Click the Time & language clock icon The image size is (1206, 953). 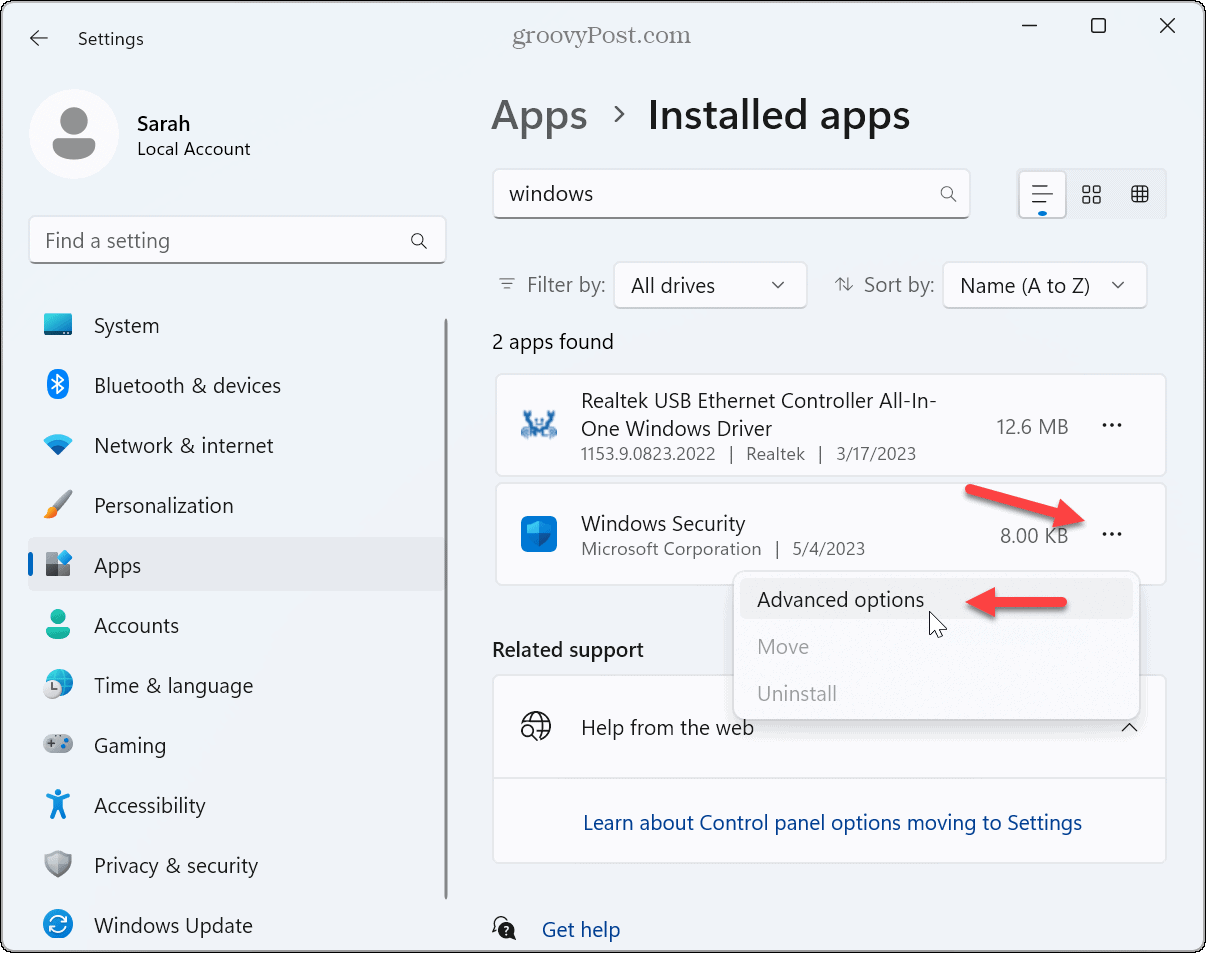pyautogui.click(x=58, y=685)
